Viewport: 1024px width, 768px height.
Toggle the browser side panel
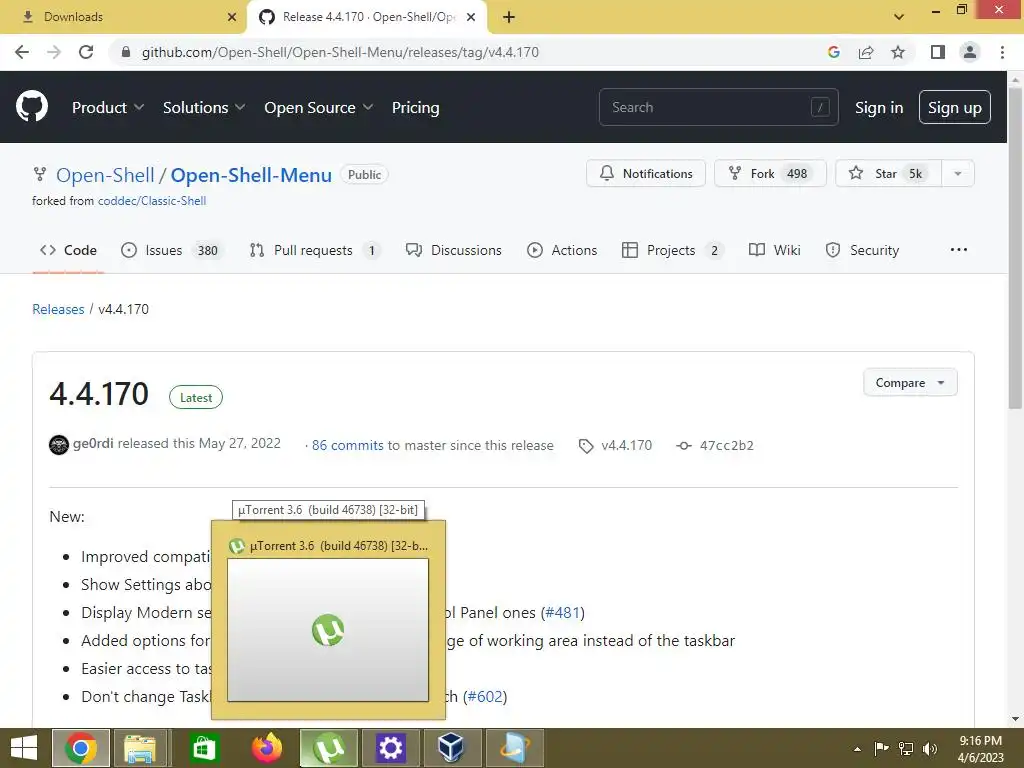point(938,52)
